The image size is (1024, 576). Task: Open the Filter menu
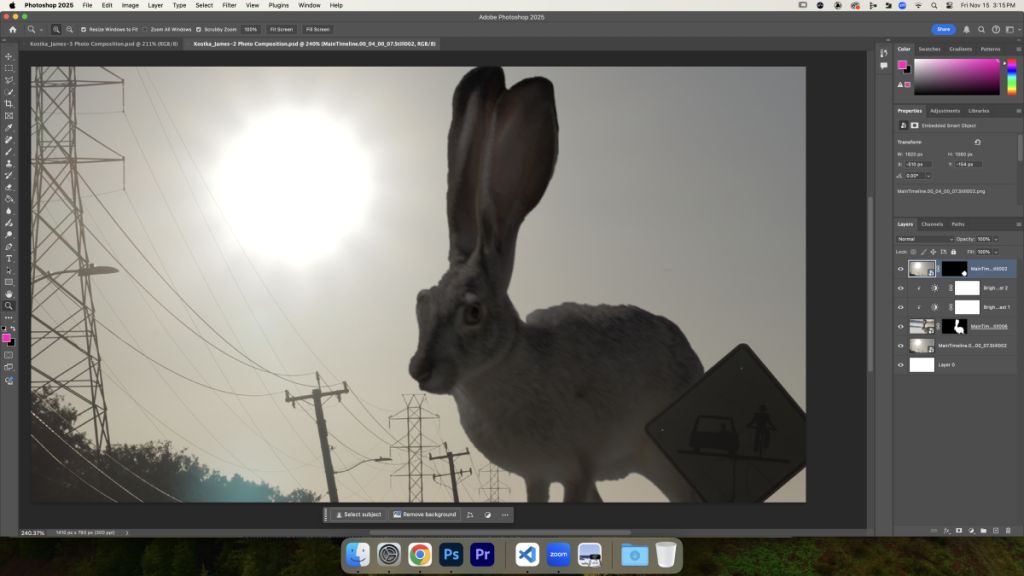coord(229,5)
